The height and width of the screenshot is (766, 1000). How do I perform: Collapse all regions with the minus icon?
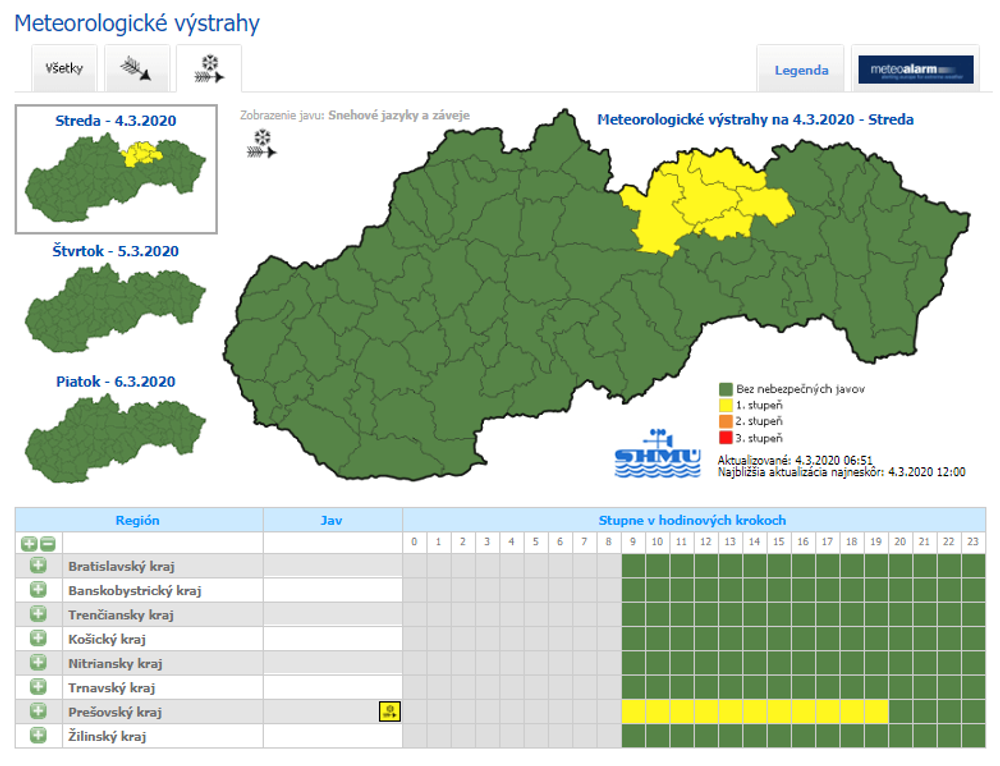tap(46, 543)
